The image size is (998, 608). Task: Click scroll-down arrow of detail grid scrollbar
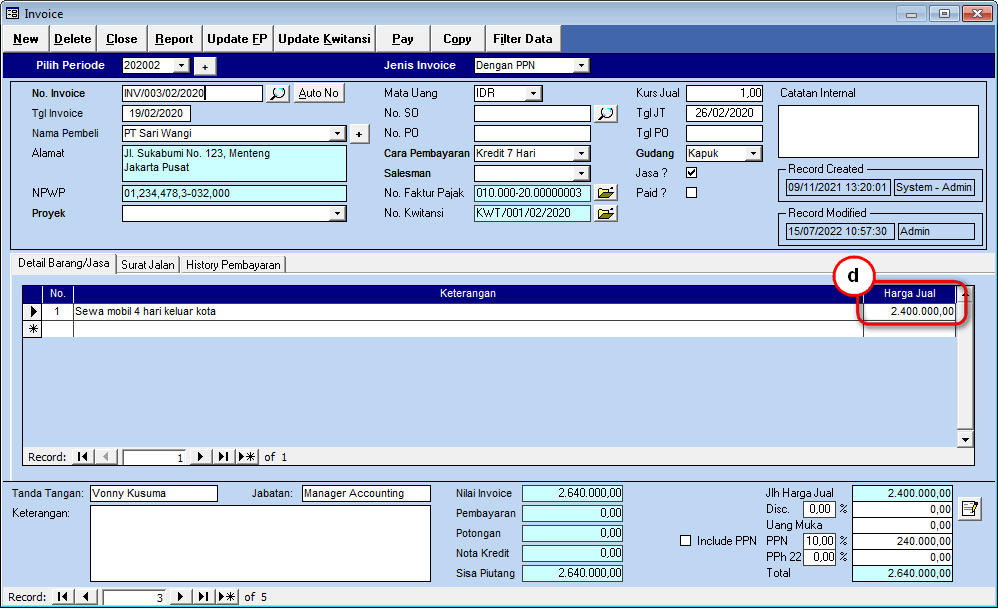coord(965,439)
